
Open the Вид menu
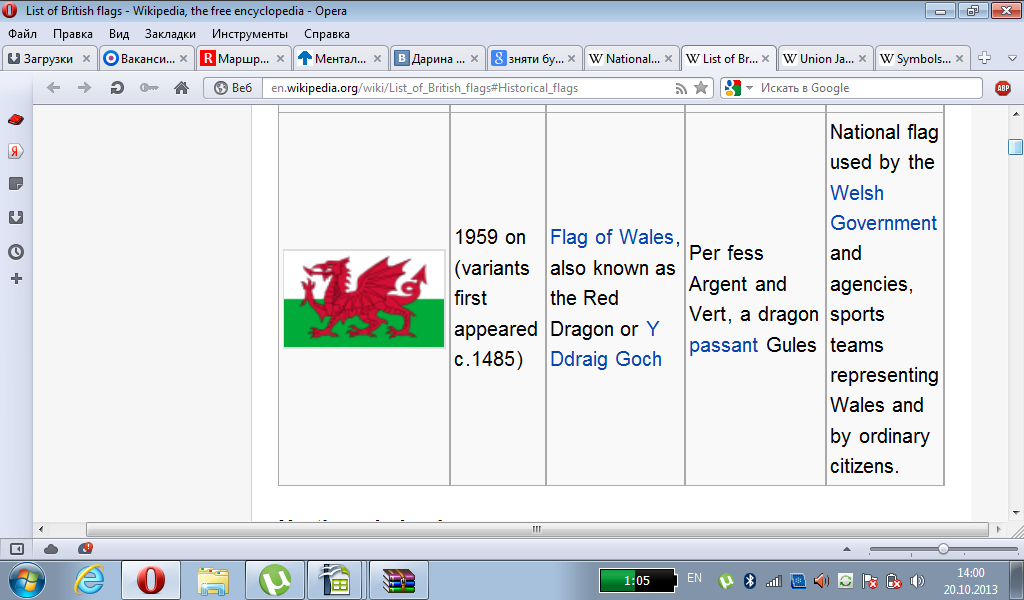coord(119,34)
